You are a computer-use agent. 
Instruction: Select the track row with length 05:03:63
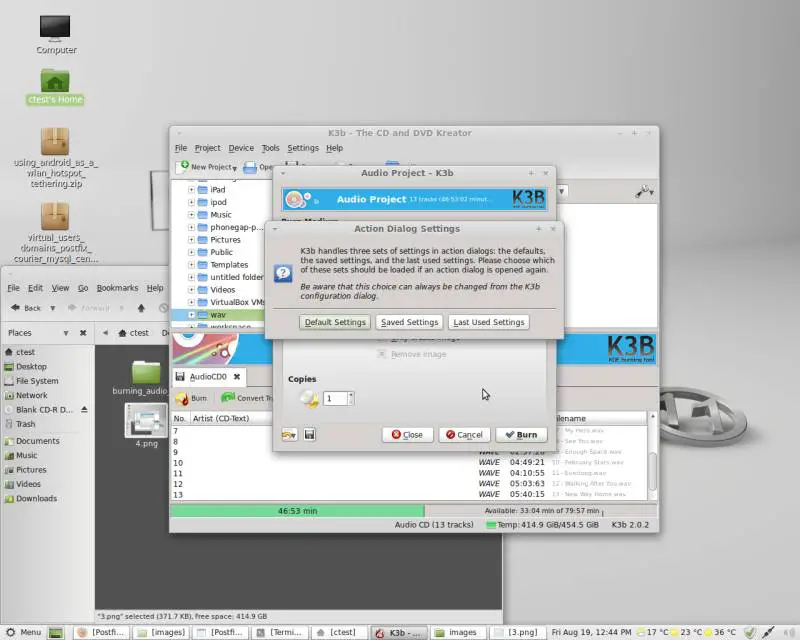(x=410, y=483)
